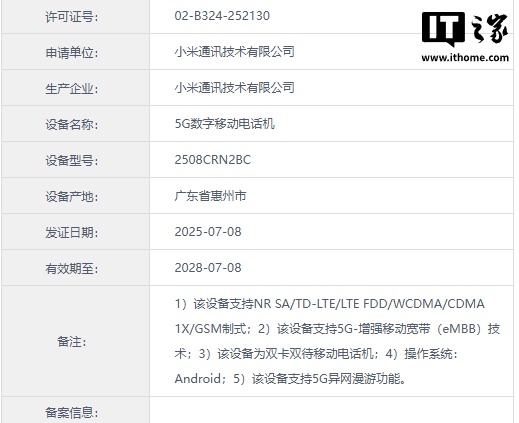This screenshot has width=519, height=423.
Task: Select applicant value 小米通讯技术有限公司
Action: tap(234, 52)
